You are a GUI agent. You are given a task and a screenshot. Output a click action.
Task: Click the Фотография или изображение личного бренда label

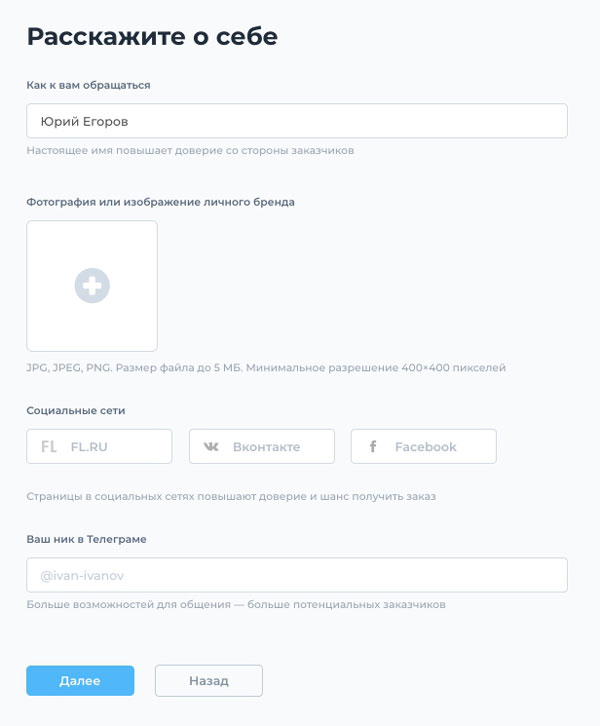coord(161,202)
